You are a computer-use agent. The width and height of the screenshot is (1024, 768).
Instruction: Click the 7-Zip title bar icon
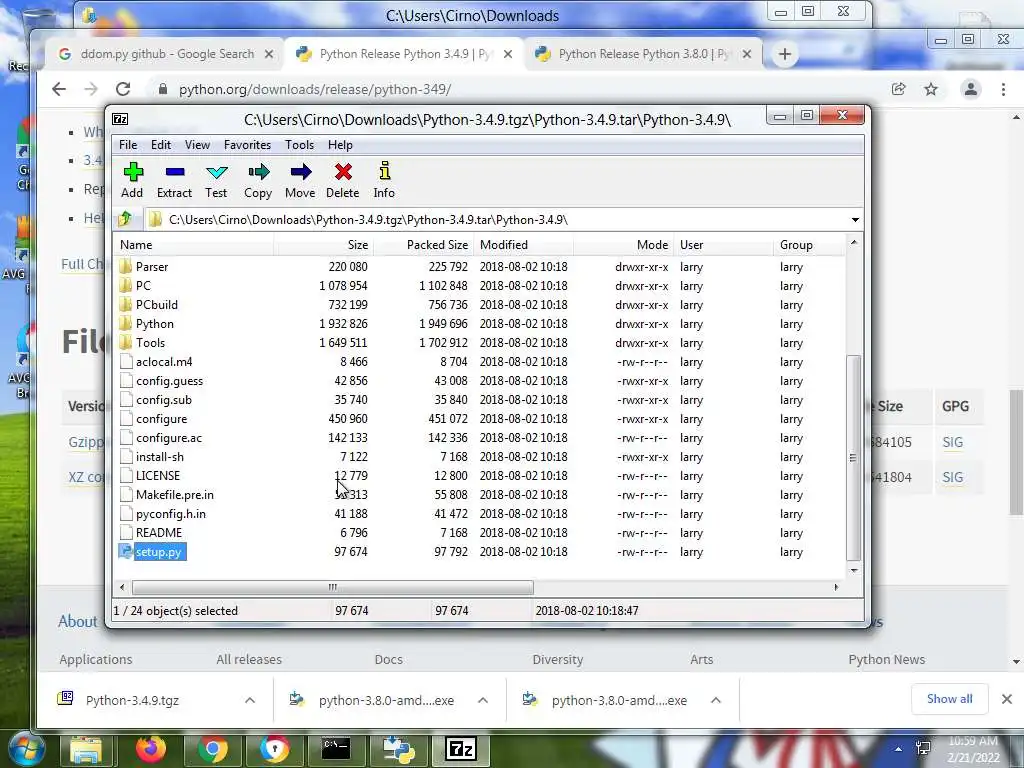click(120, 119)
